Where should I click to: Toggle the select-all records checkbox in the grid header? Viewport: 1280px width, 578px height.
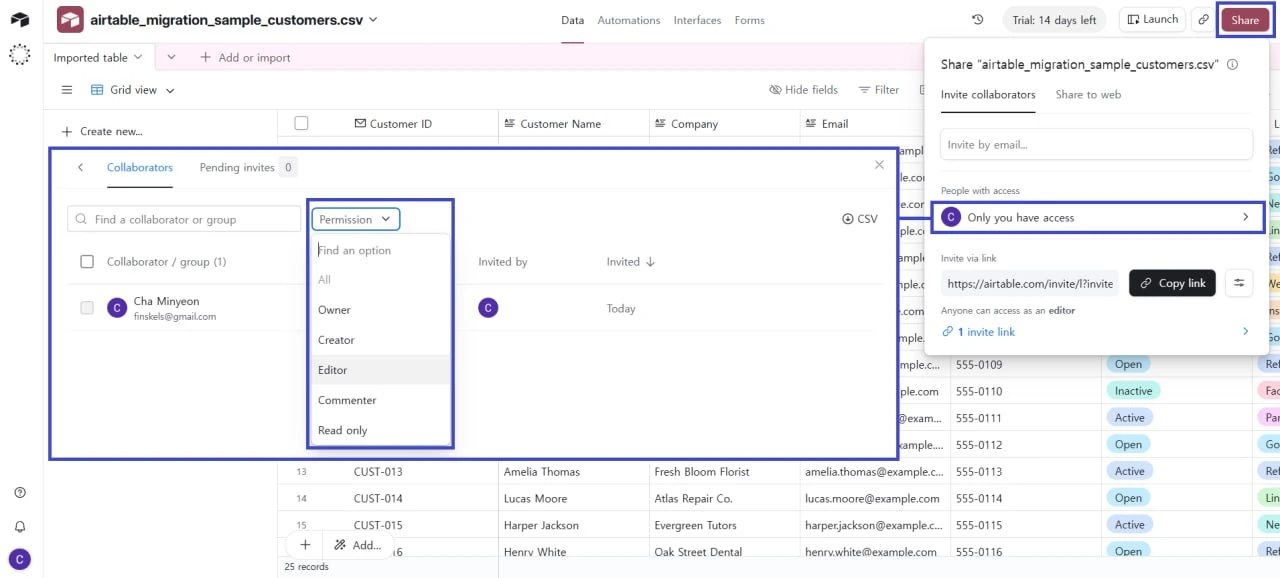coord(301,123)
